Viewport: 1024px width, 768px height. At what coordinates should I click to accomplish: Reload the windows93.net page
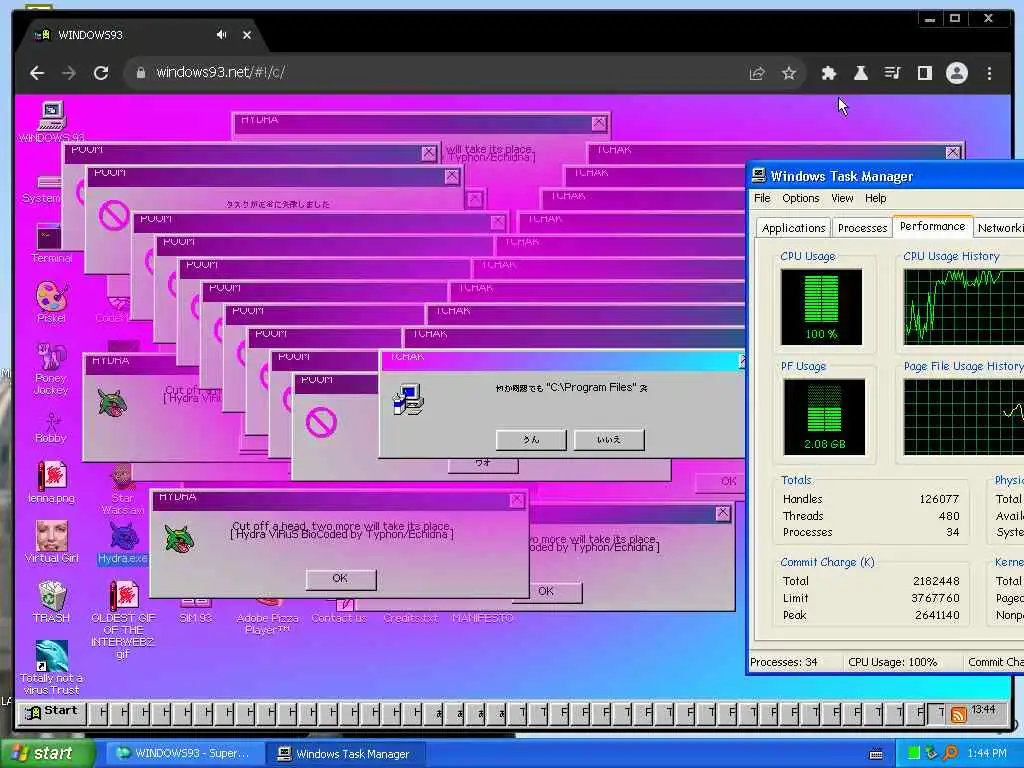click(x=101, y=73)
